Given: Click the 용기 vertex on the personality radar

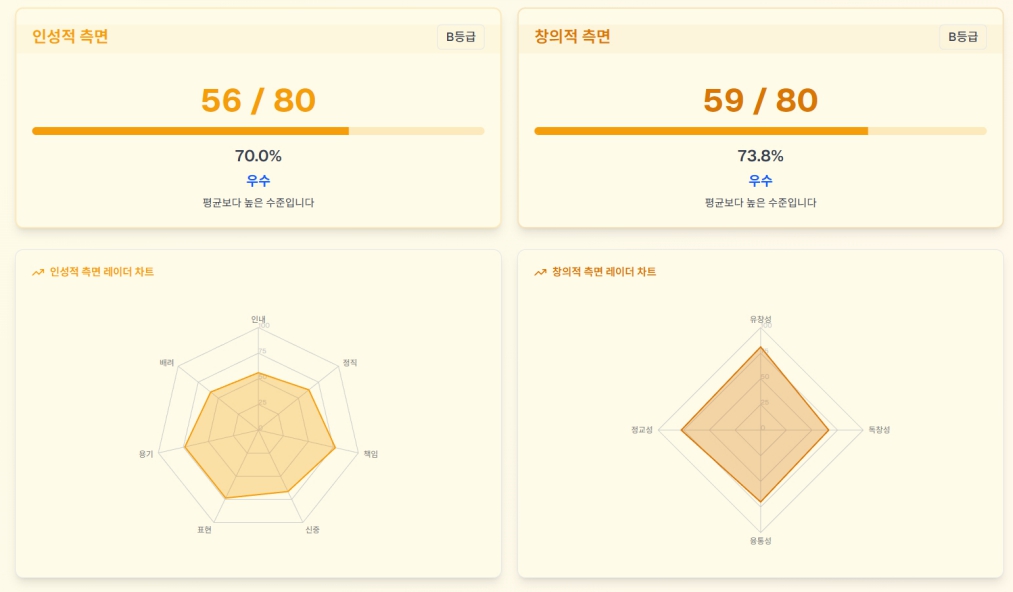Looking at the screenshot, I should coord(183,447).
